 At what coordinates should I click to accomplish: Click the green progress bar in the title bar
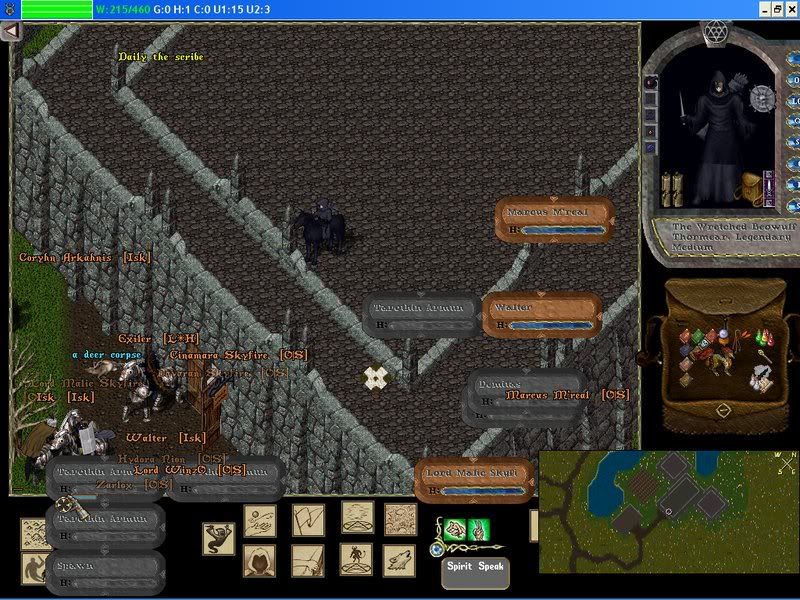point(57,9)
